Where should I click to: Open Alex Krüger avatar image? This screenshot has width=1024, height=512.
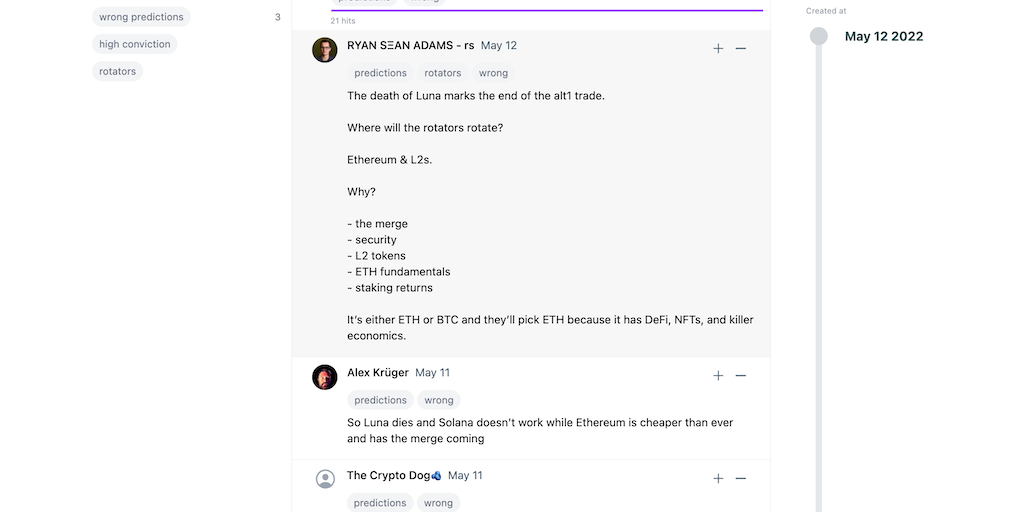click(325, 377)
